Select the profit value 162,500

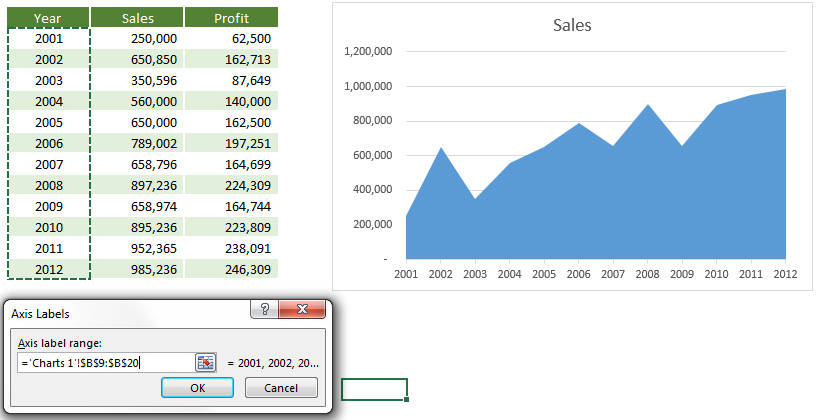pyautogui.click(x=231, y=123)
